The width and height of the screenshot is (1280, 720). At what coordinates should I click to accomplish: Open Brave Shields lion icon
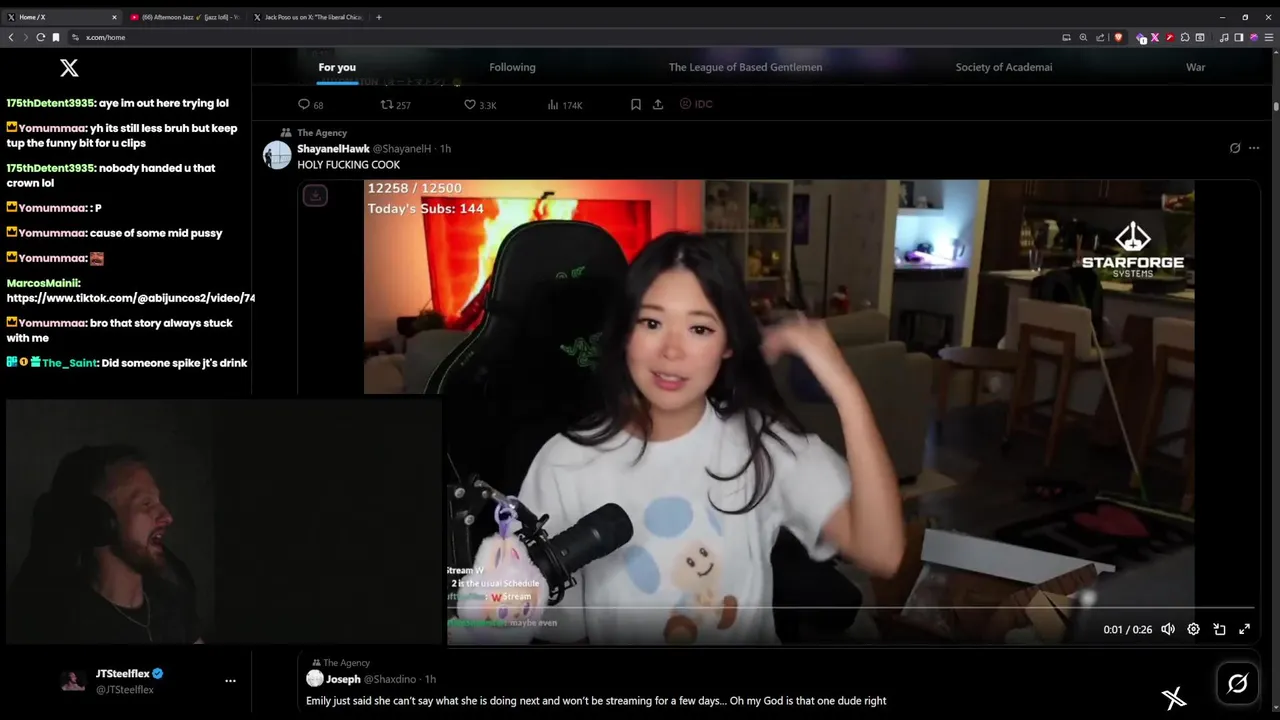click(1118, 37)
